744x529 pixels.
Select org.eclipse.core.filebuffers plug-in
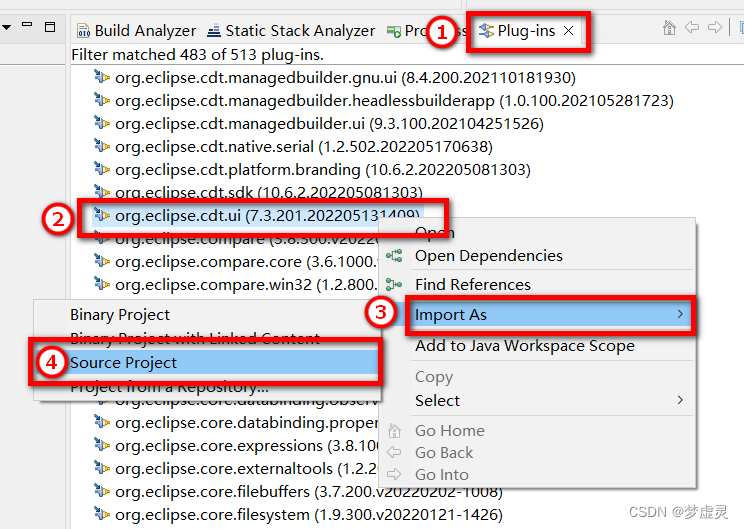[x=298, y=492]
